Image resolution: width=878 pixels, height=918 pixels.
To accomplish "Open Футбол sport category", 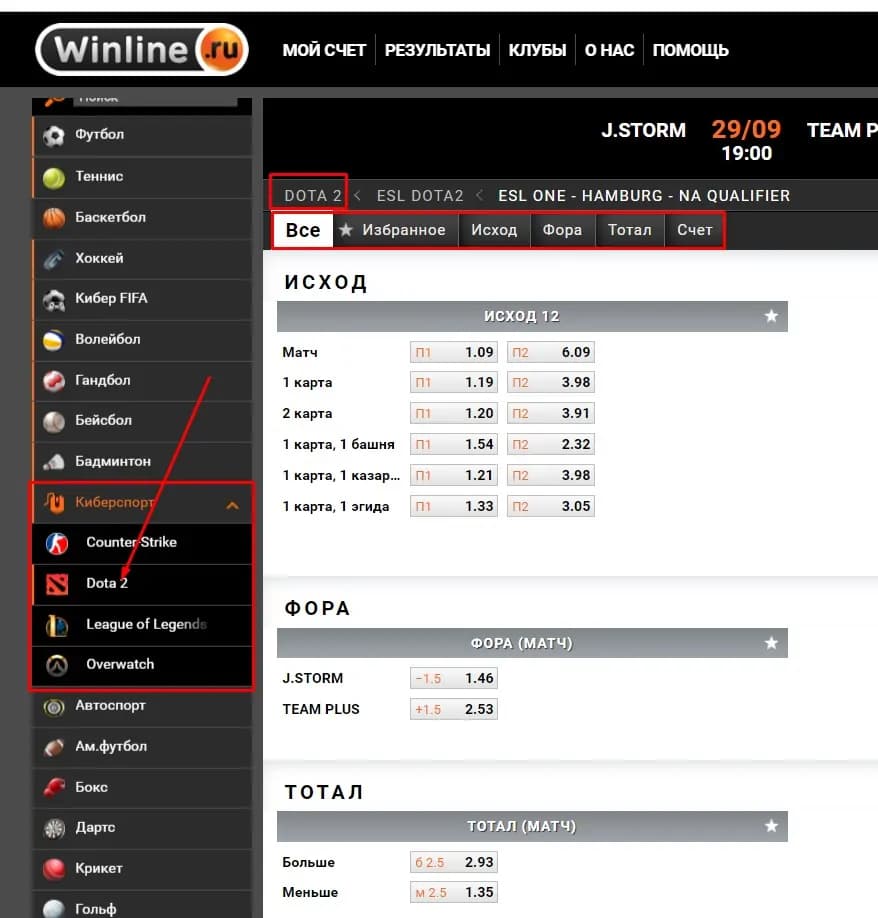I will [x=142, y=136].
